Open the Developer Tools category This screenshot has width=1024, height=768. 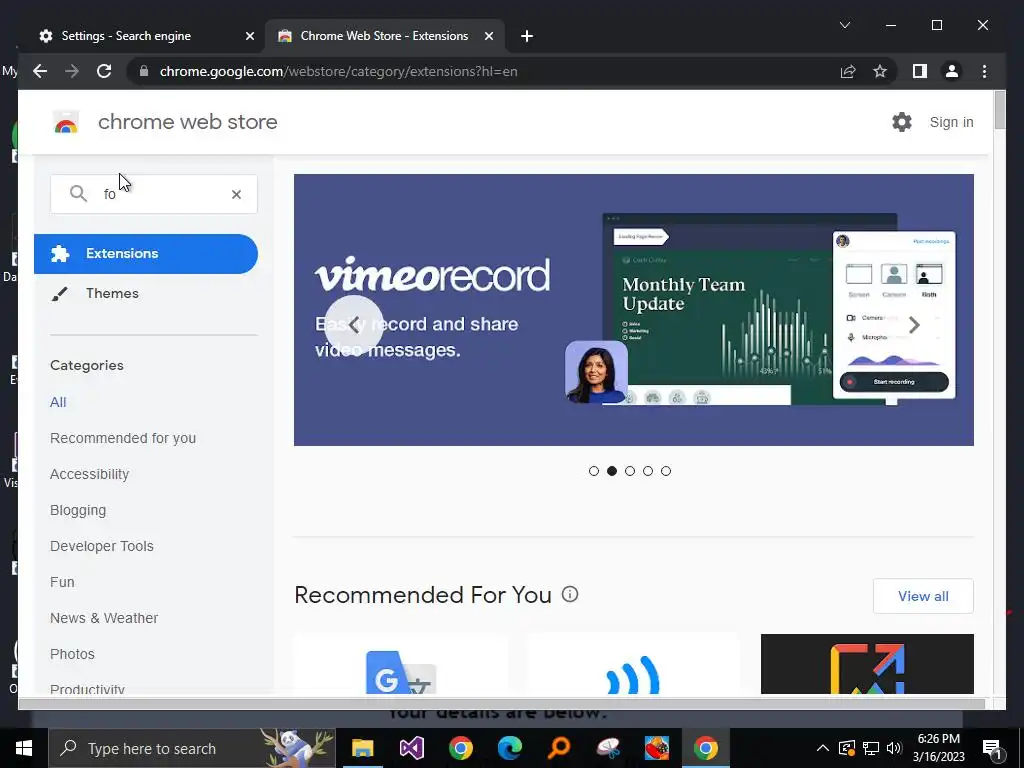tap(102, 546)
